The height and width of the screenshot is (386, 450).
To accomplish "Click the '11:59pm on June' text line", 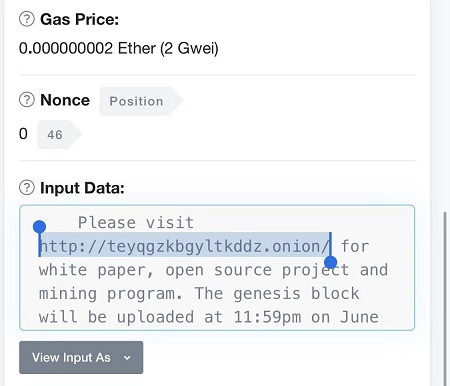I will pos(306,317).
